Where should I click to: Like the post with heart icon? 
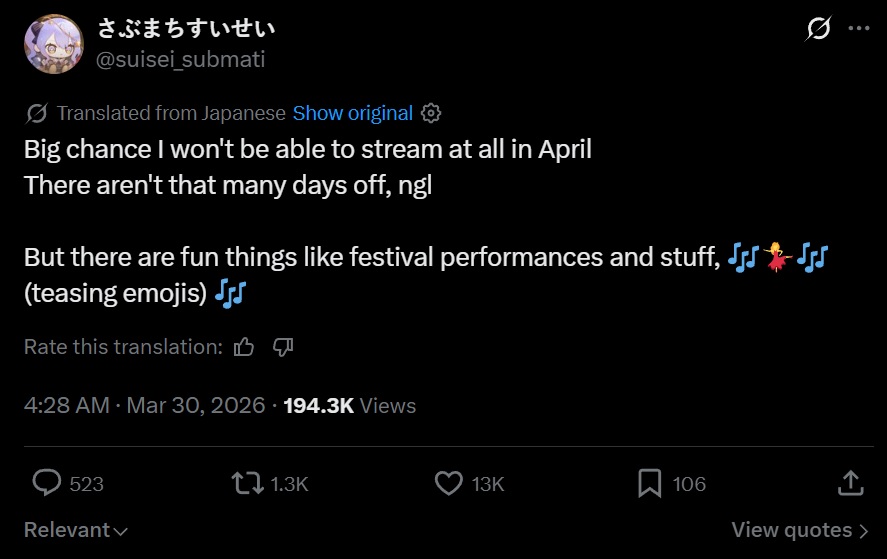coord(449,484)
